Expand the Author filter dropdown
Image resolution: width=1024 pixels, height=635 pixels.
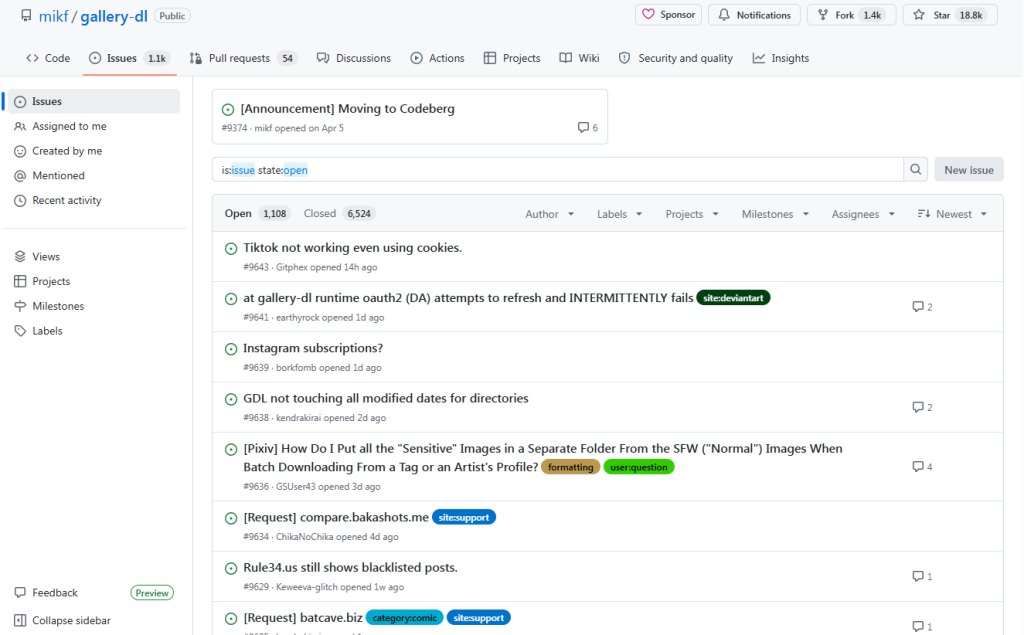click(x=549, y=214)
